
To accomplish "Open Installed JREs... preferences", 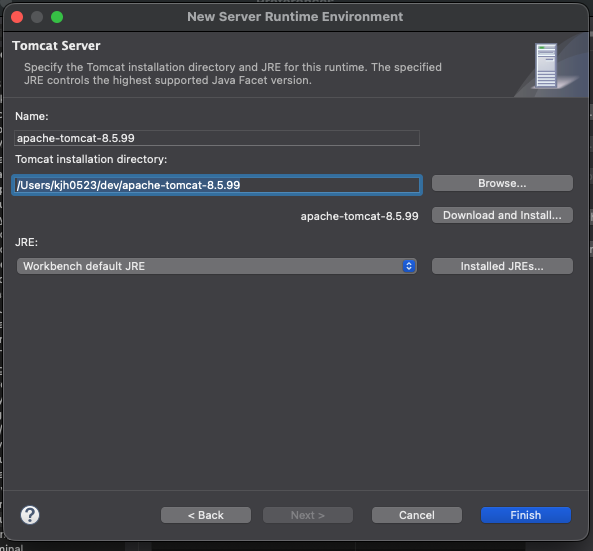I will (502, 266).
